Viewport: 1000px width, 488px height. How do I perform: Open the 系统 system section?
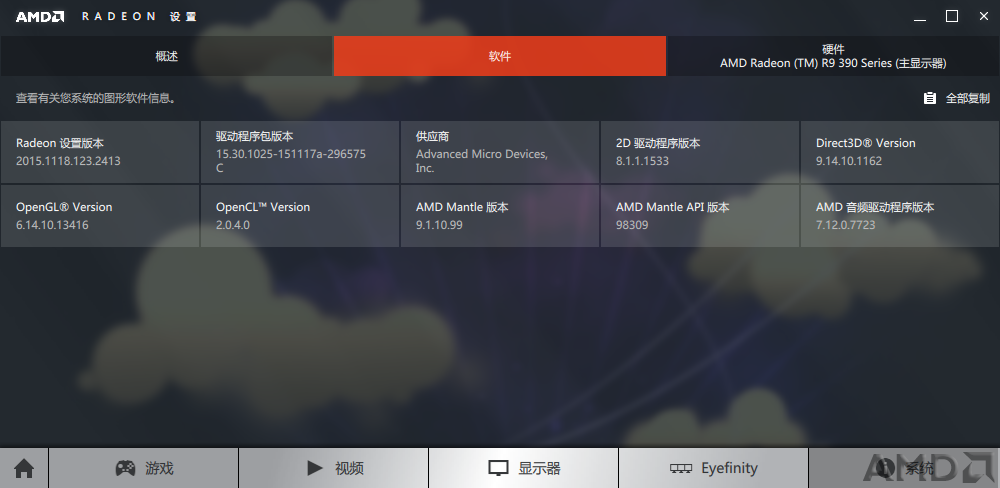click(x=904, y=468)
